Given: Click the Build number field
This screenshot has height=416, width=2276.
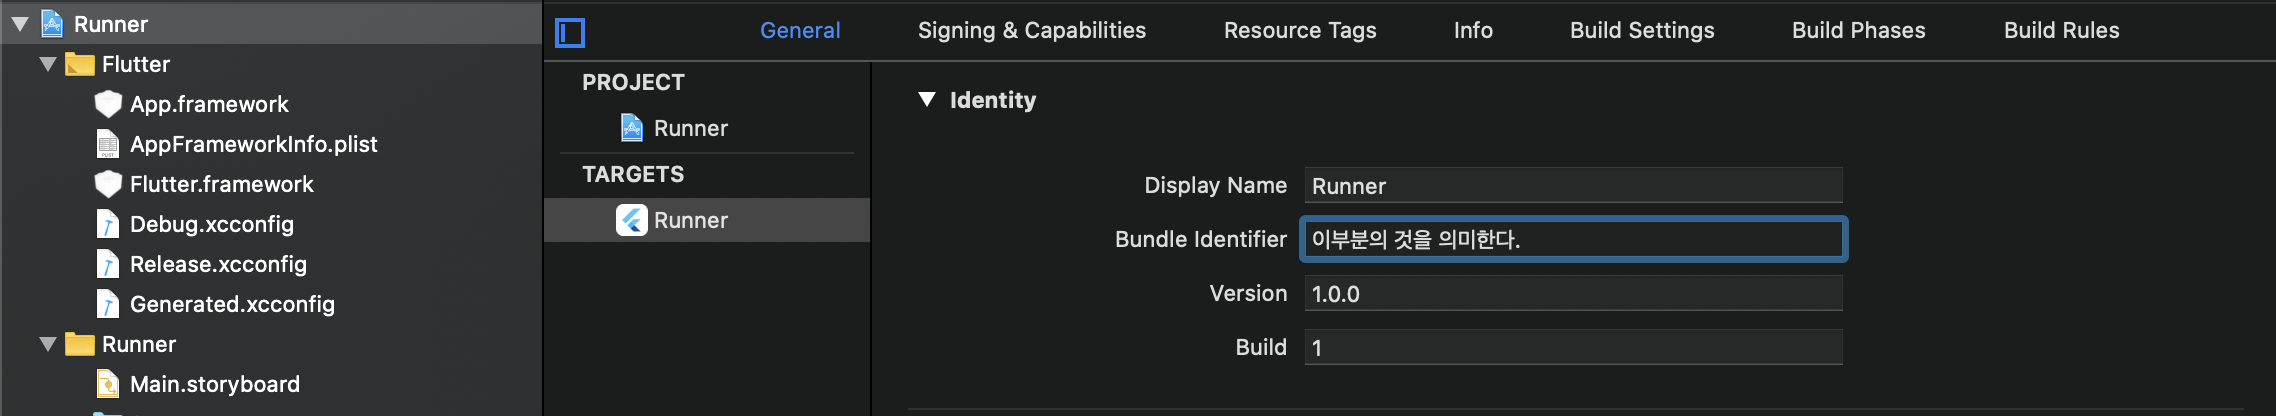Looking at the screenshot, I should tap(1573, 347).
